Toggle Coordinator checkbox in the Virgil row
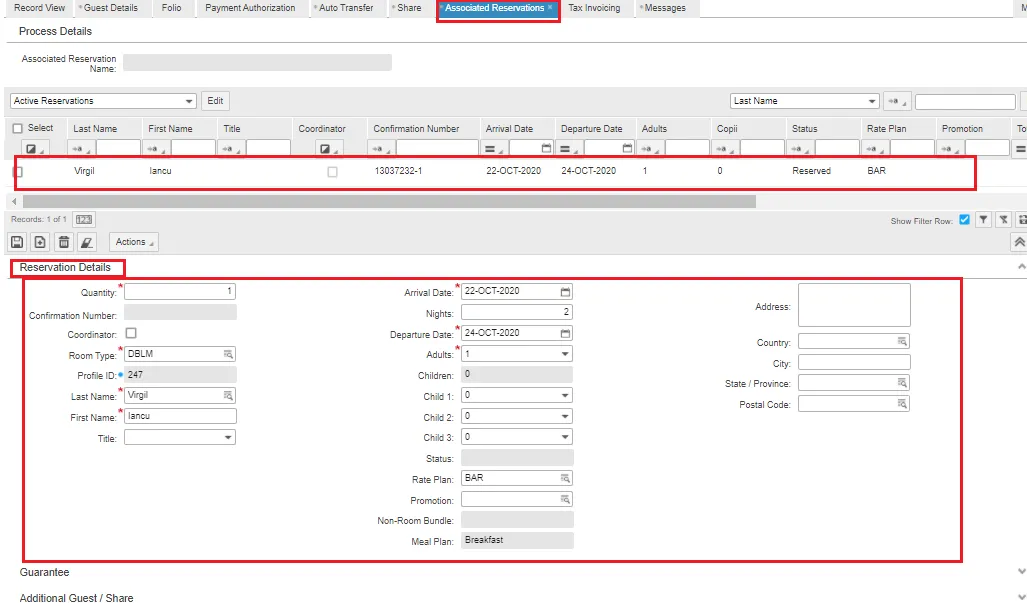The image size is (1027, 603). (333, 172)
